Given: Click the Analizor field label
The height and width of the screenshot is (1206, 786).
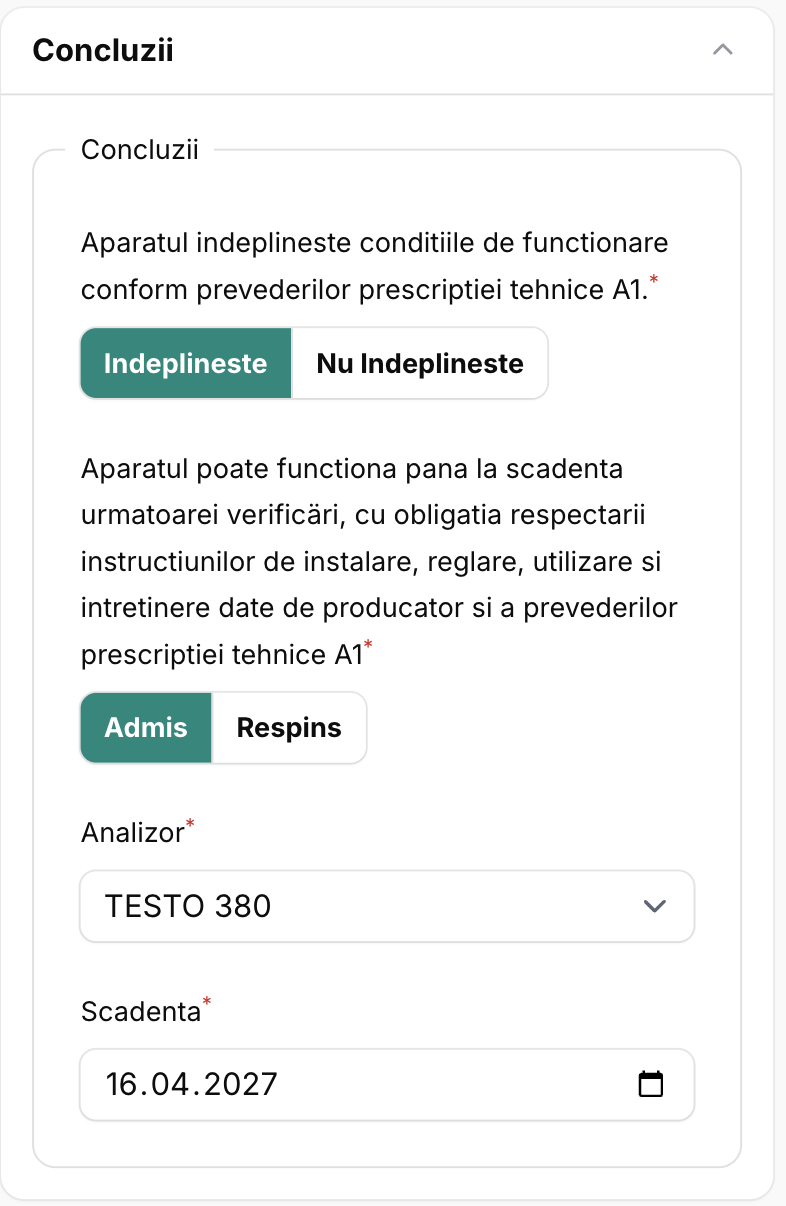Looking at the screenshot, I should 132,832.
